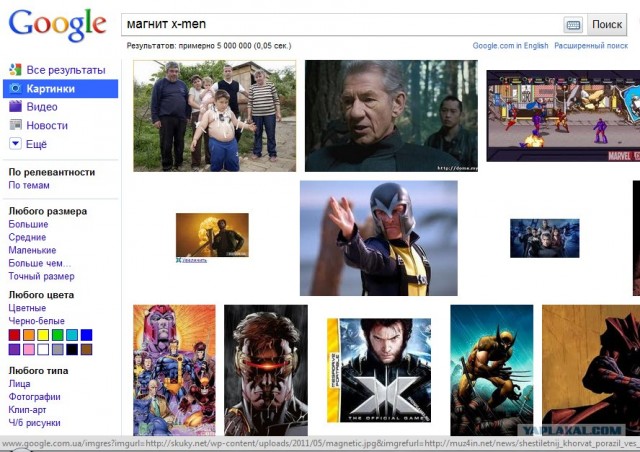The image size is (640, 452).
Task: Open Точный размер filter
Action: click(42, 276)
